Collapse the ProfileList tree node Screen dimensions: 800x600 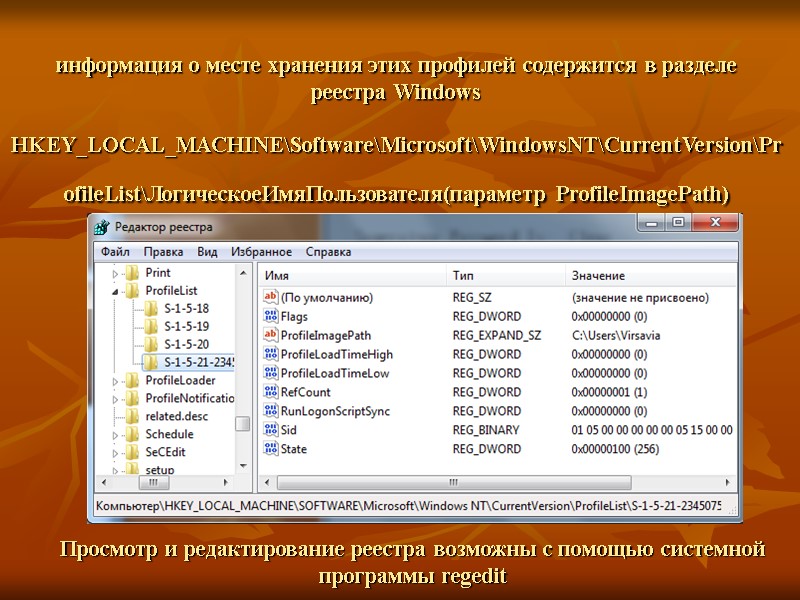(x=115, y=292)
